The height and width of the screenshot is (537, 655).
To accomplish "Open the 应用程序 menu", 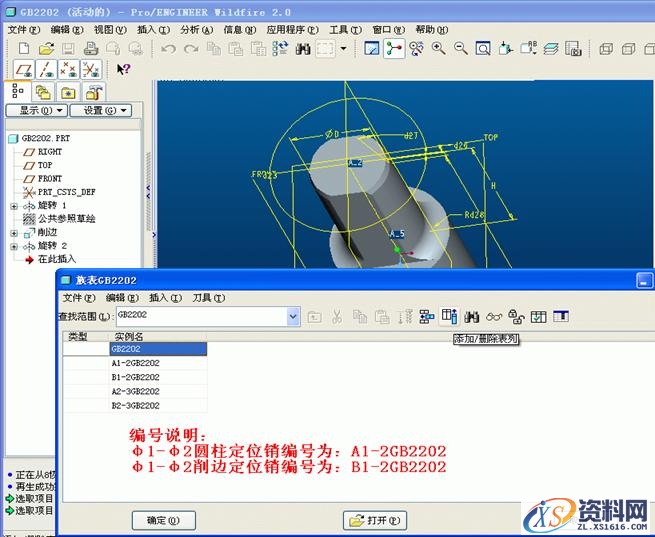I will click(293, 30).
